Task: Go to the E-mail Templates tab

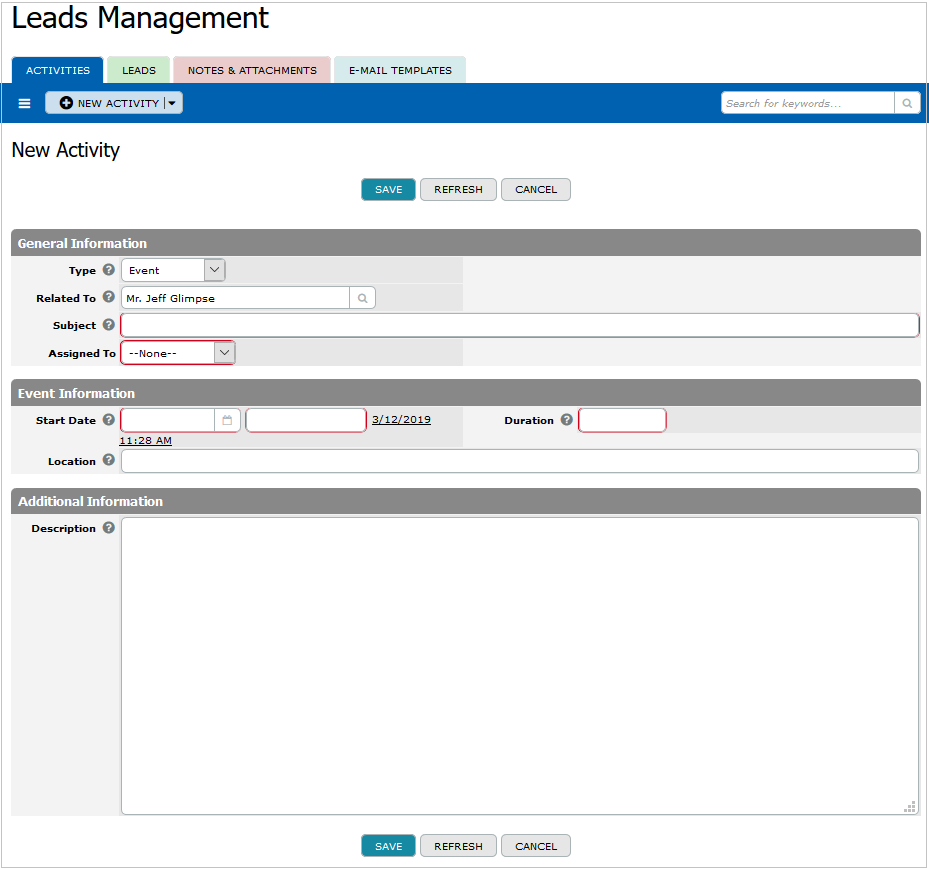Action: point(400,70)
